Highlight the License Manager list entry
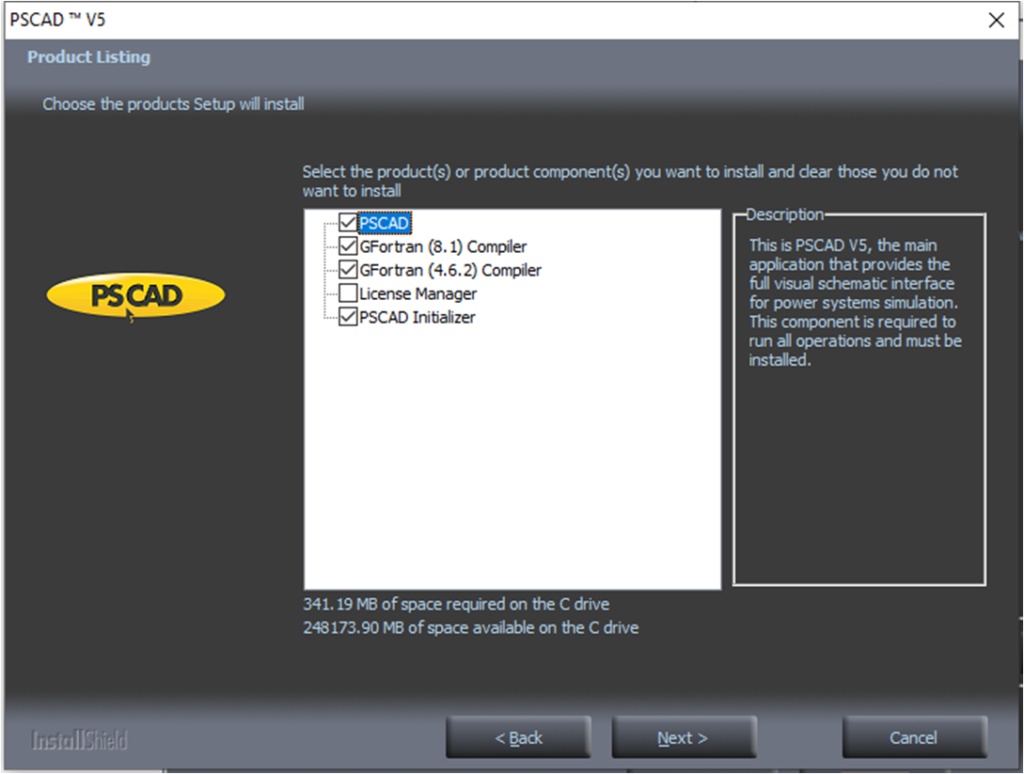This screenshot has height=774, width=1024. pyautogui.click(x=418, y=294)
